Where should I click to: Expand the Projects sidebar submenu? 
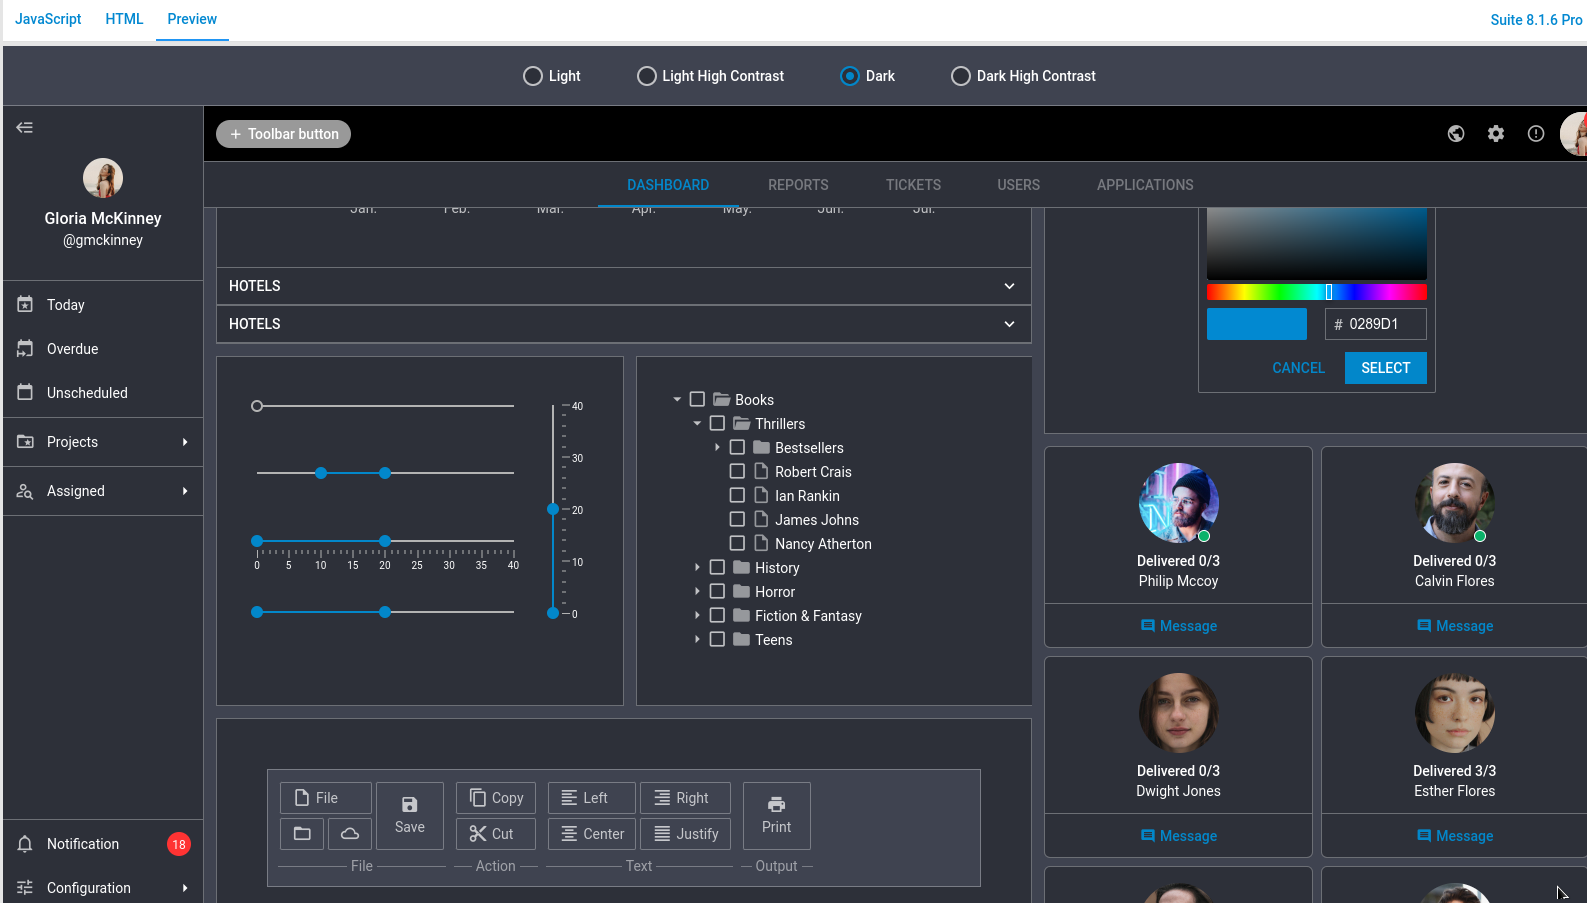click(185, 442)
